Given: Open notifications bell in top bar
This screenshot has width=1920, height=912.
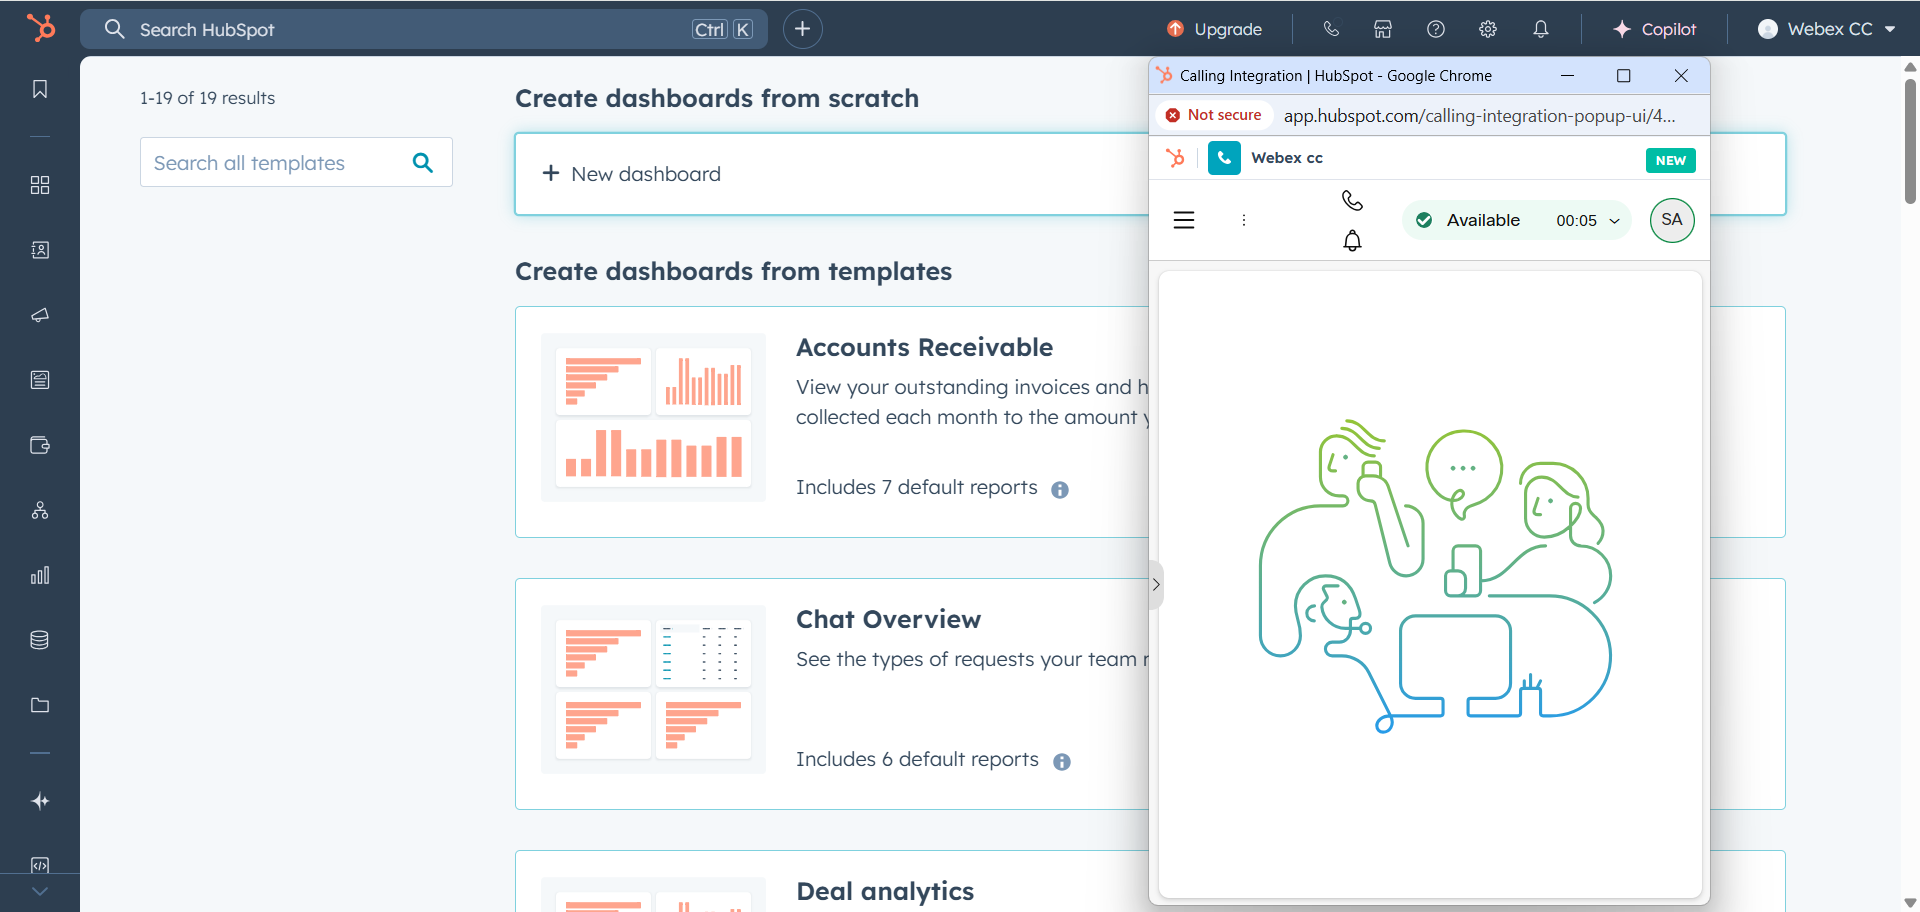Looking at the screenshot, I should coord(1541,29).
